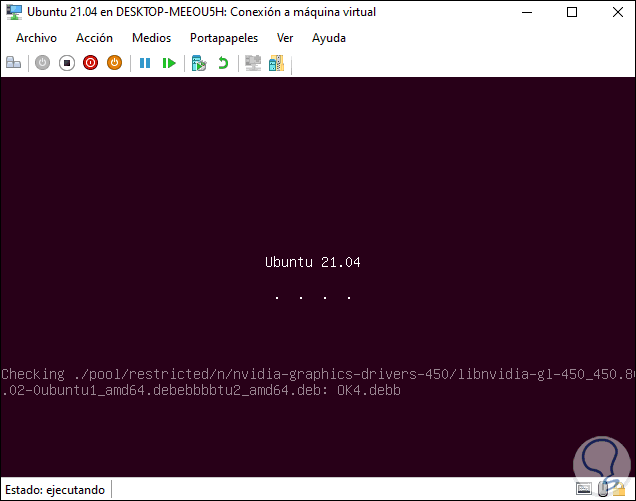Click the green Reset play icon
Screen dimensions: 636x501
(169, 63)
